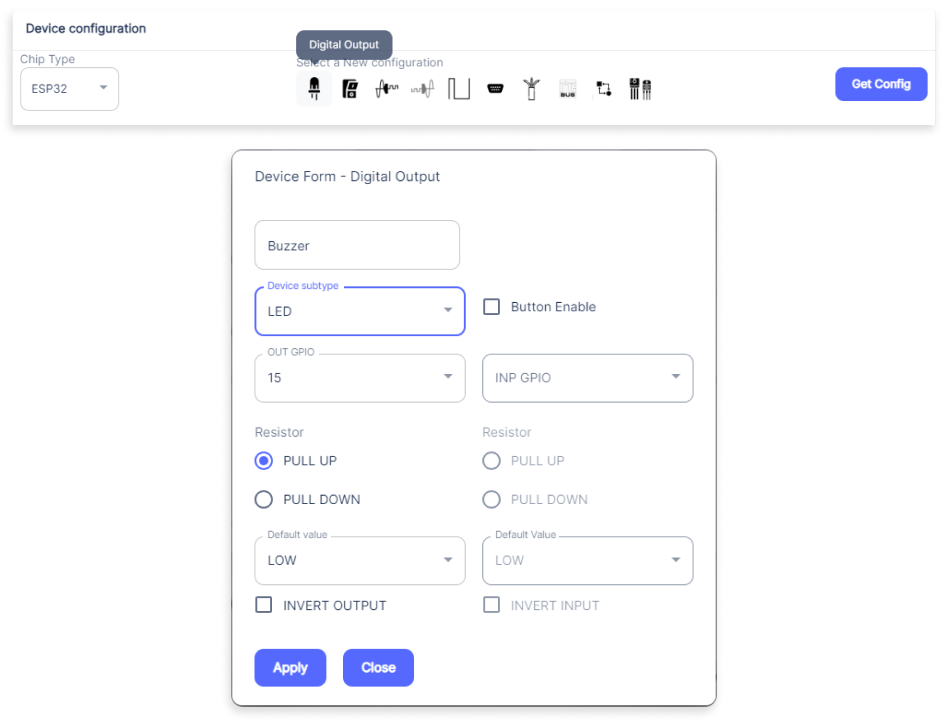
Task: Click the Device Form - Digital Output title
Action: 347,176
